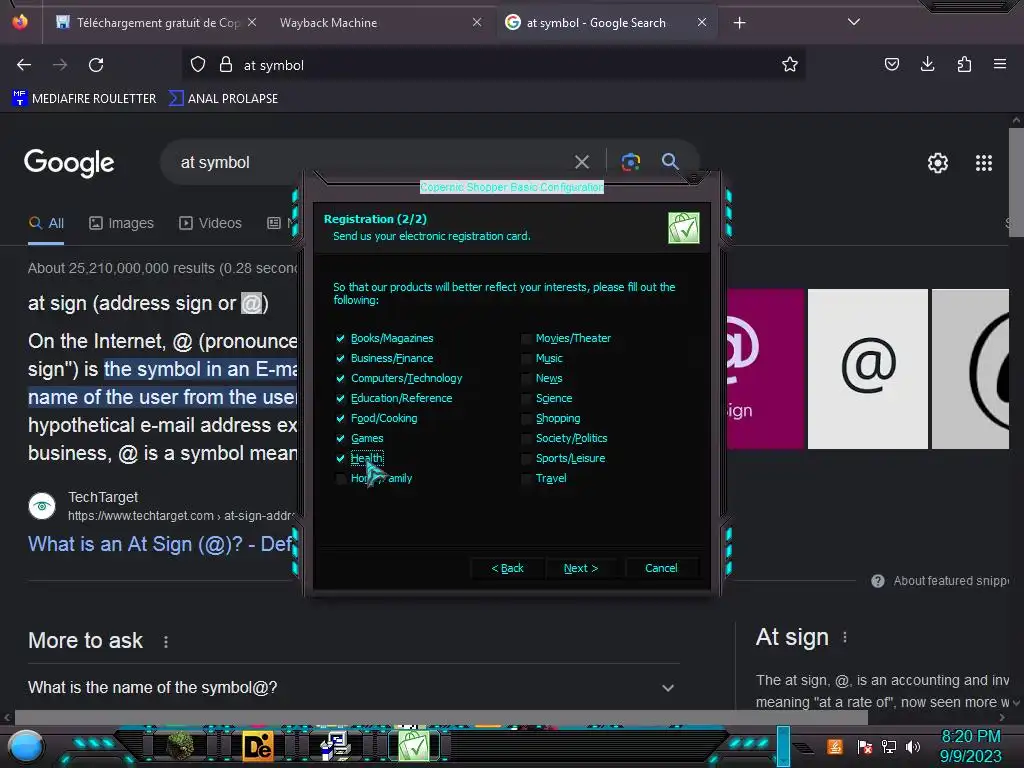
Task: Reload the page with the refresh icon
Action: coord(96,65)
